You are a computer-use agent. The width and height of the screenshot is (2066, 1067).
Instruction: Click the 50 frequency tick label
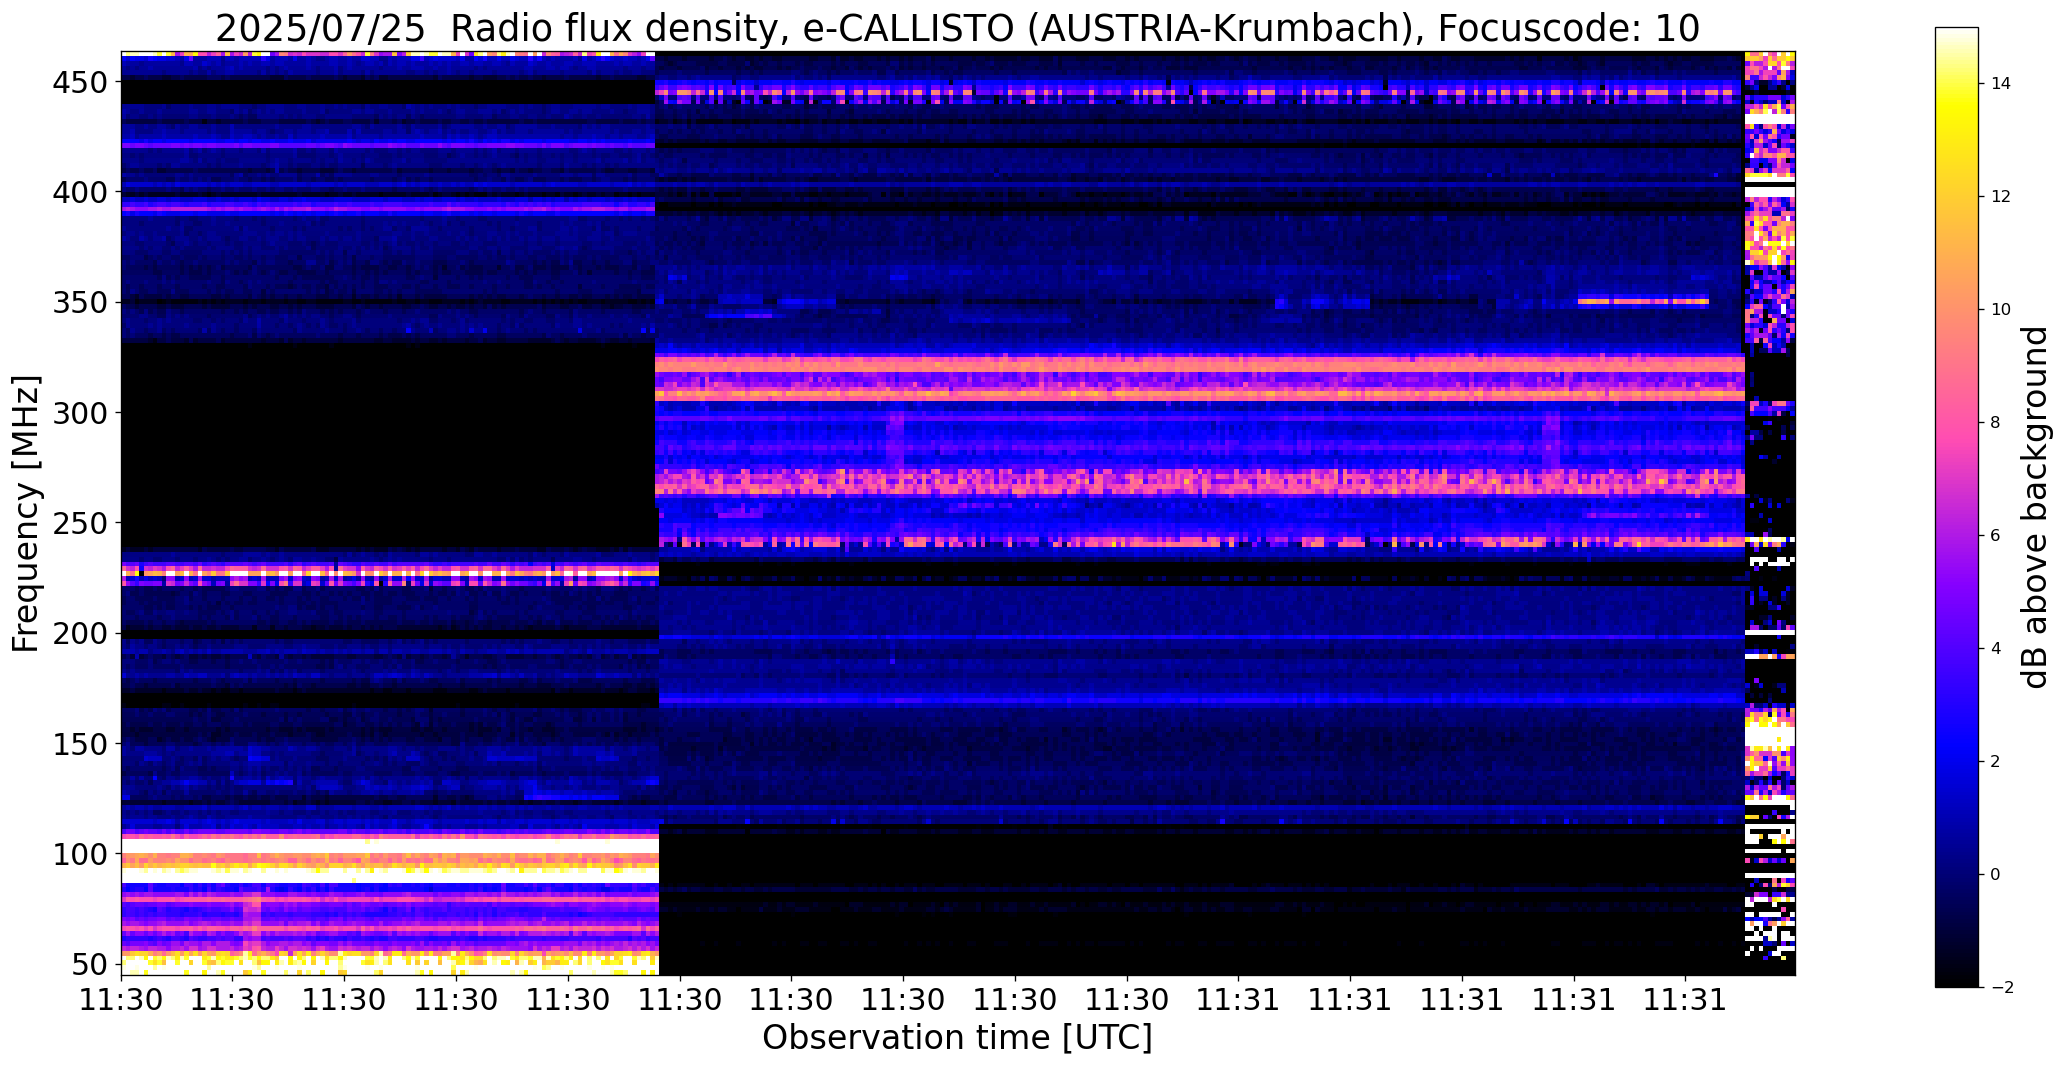[x=88, y=965]
